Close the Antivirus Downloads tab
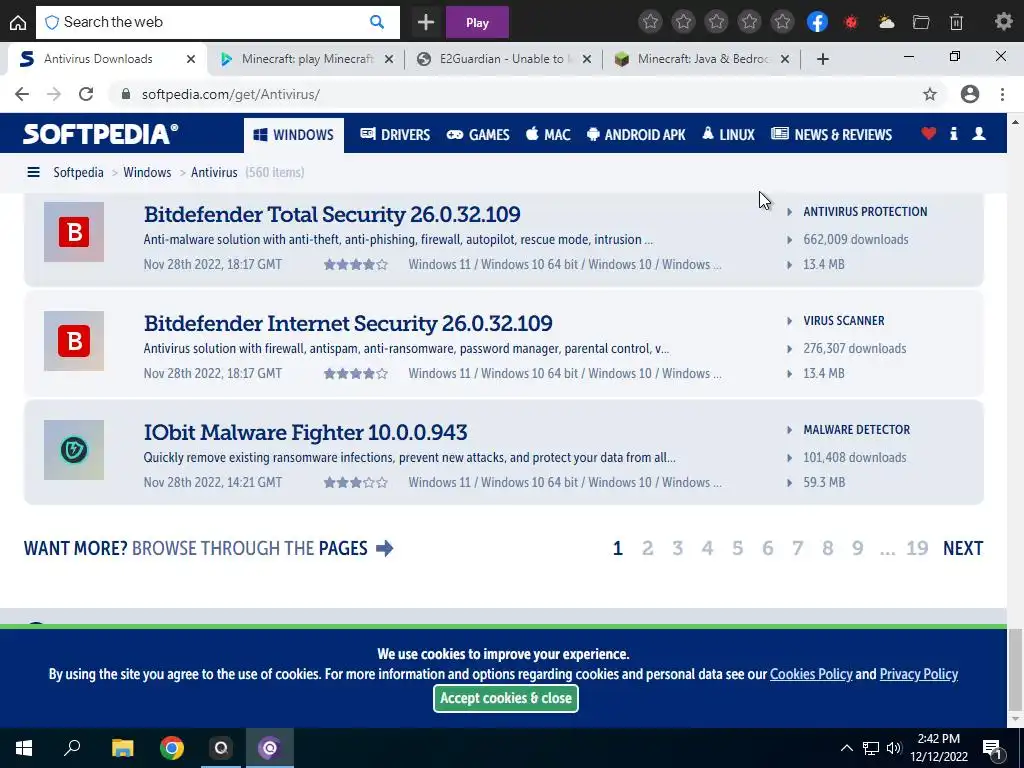Screen dimensions: 1024x768 191,59
